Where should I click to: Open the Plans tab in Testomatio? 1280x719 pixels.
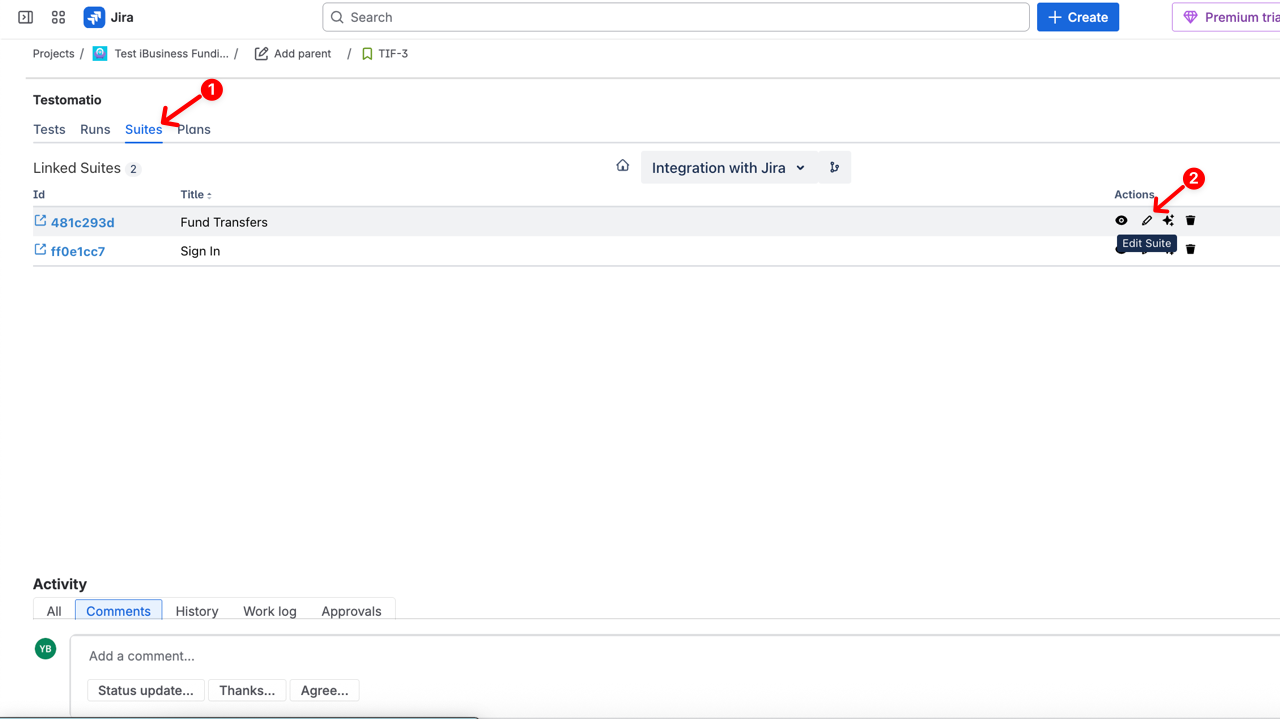click(x=194, y=130)
